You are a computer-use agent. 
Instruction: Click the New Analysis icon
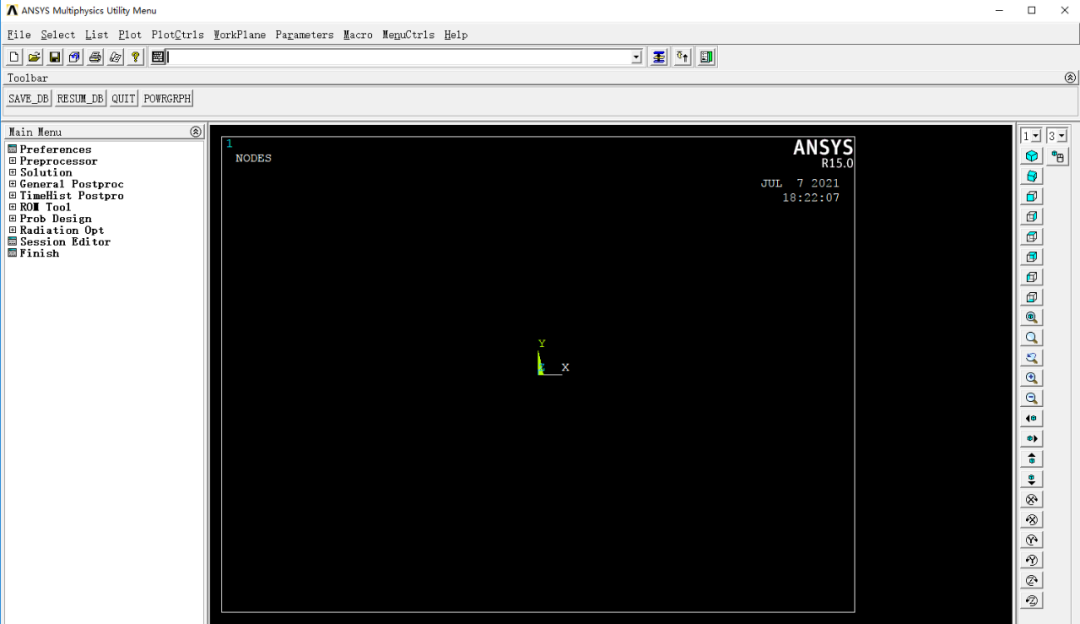pos(14,57)
